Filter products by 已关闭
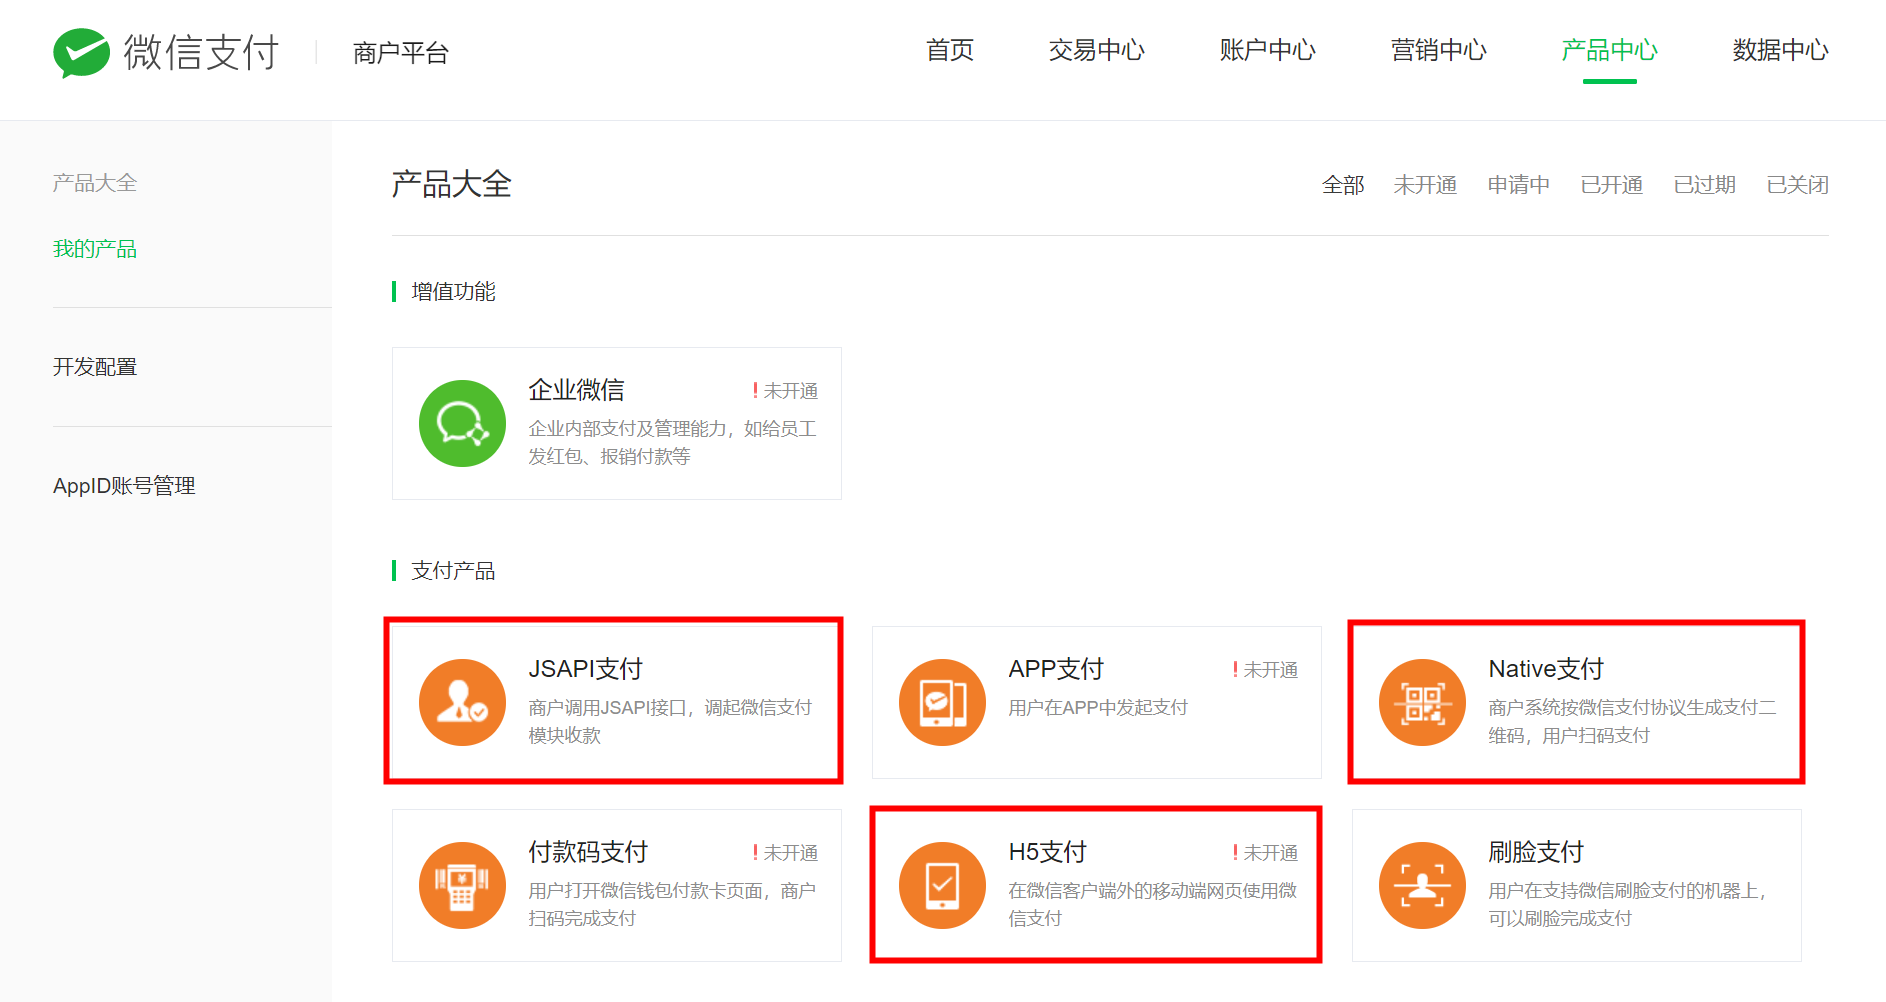Image resolution: width=1886 pixels, height=1002 pixels. (1797, 185)
